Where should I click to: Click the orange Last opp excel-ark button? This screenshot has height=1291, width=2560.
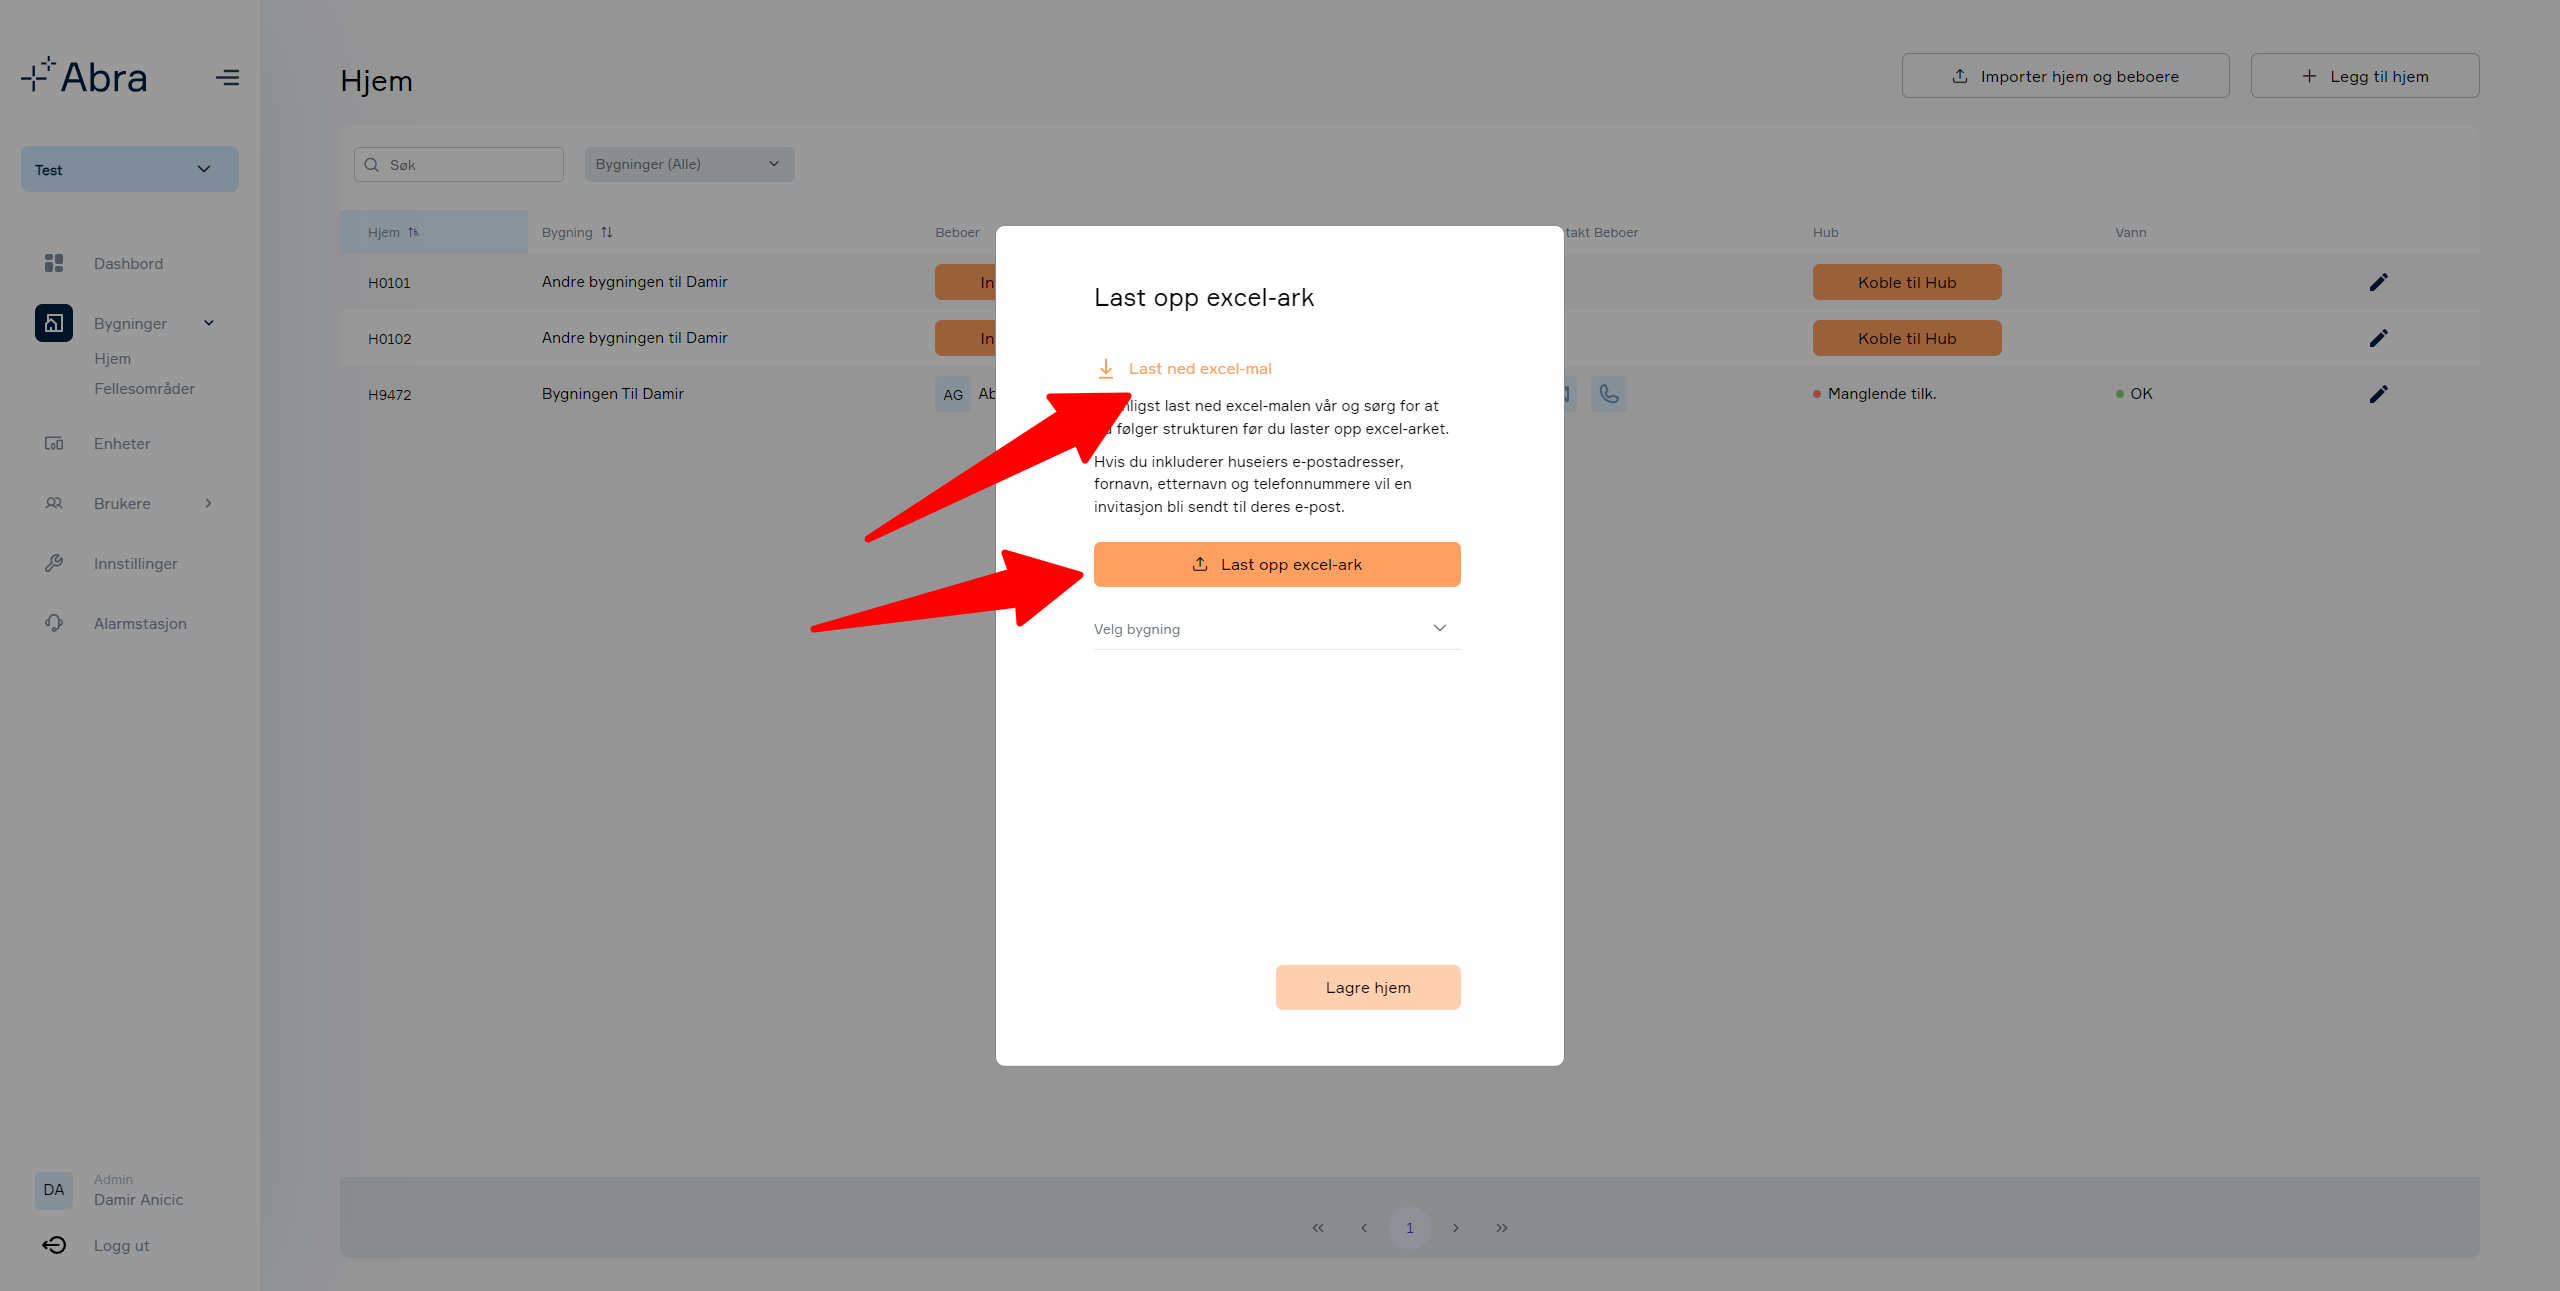tap(1277, 564)
